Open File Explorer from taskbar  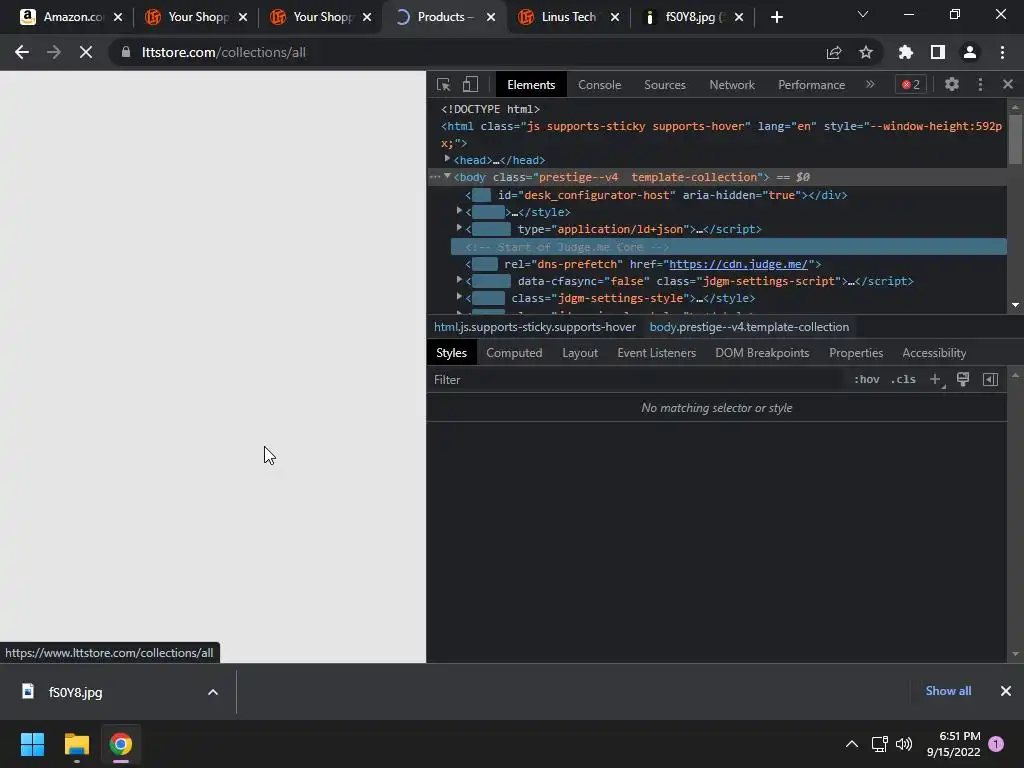pos(76,744)
